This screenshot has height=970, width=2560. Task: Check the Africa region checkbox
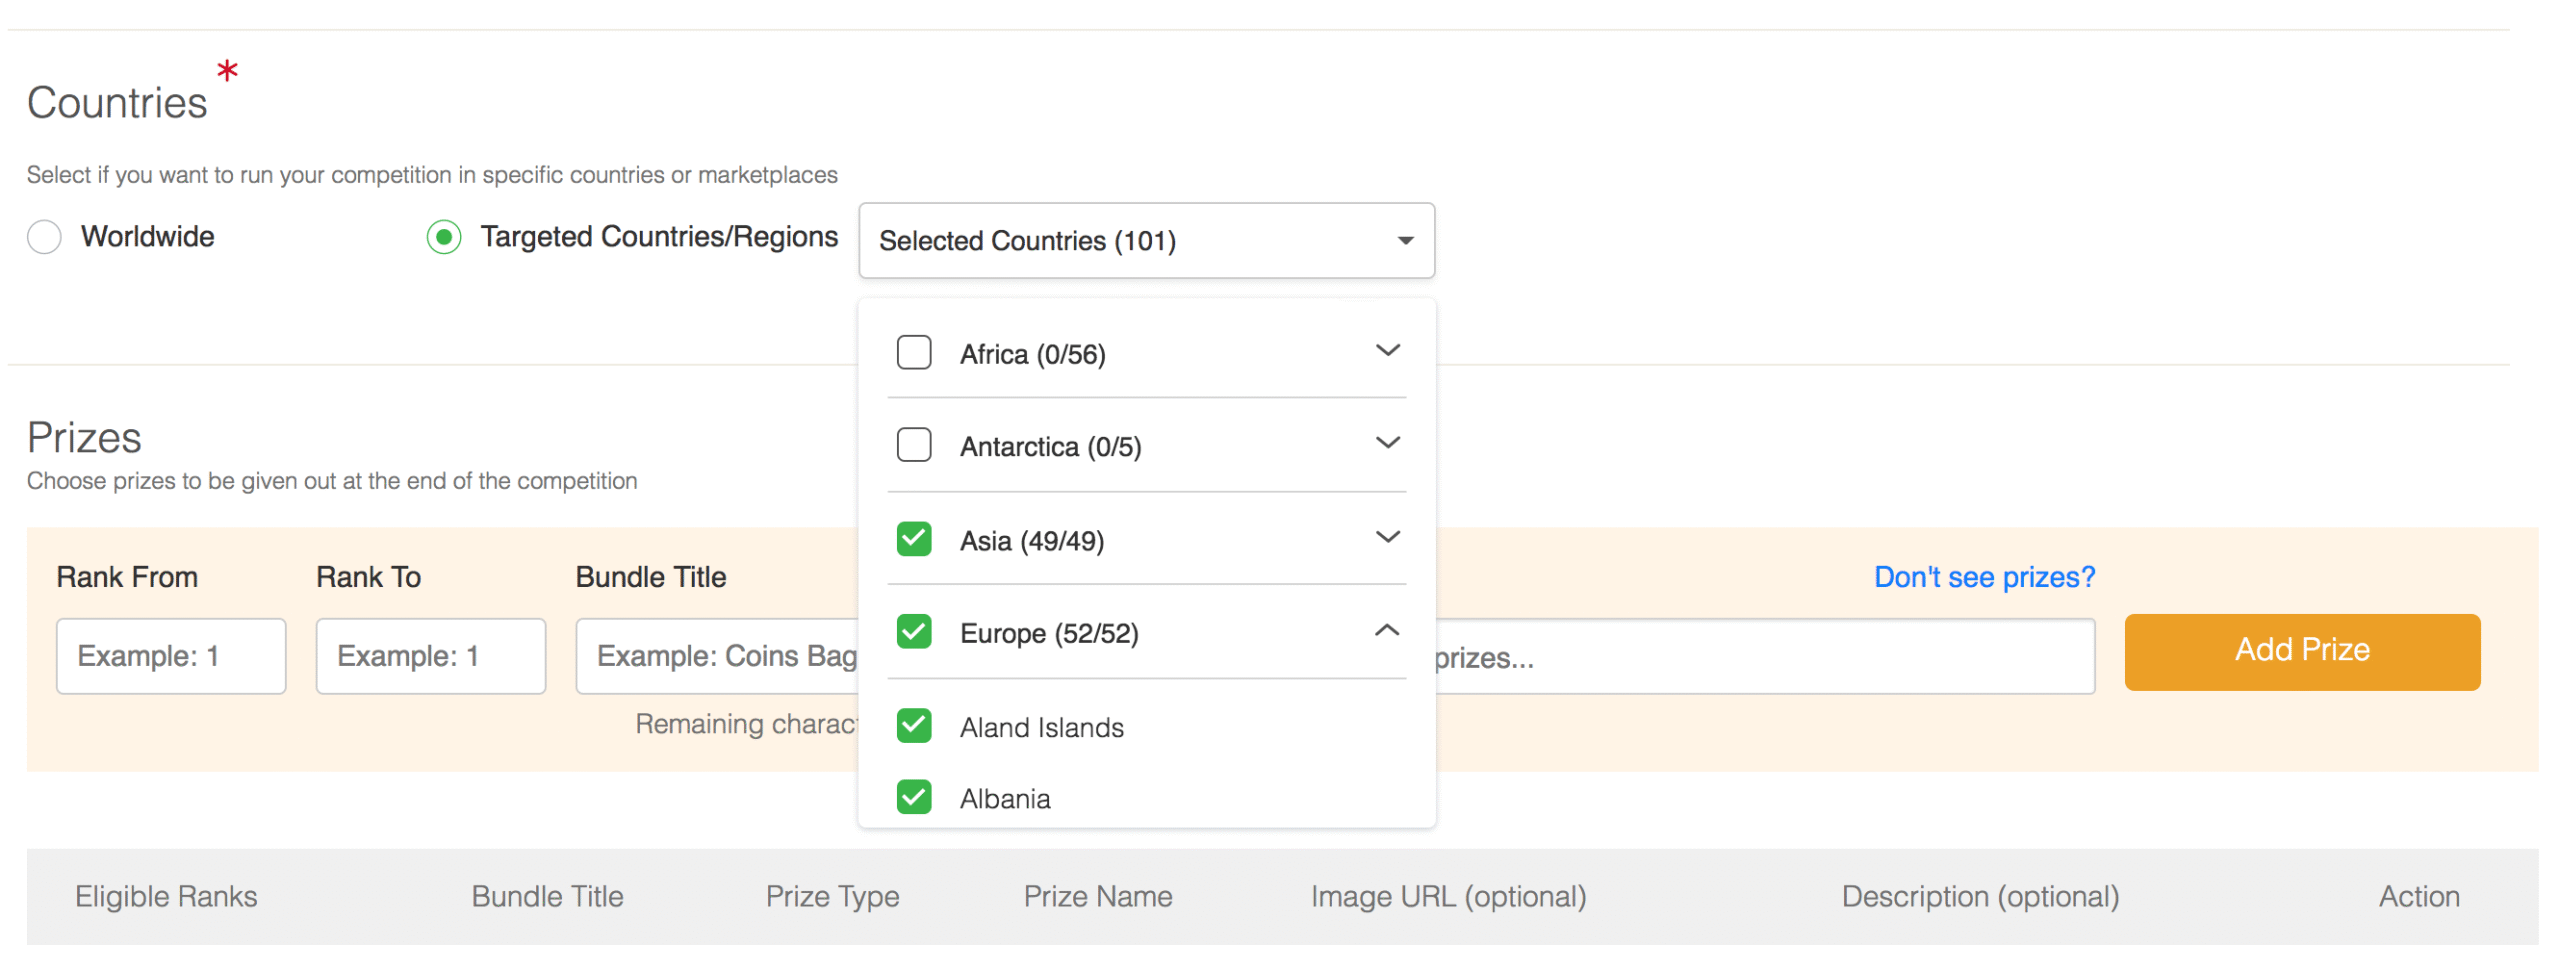pyautogui.click(x=913, y=353)
